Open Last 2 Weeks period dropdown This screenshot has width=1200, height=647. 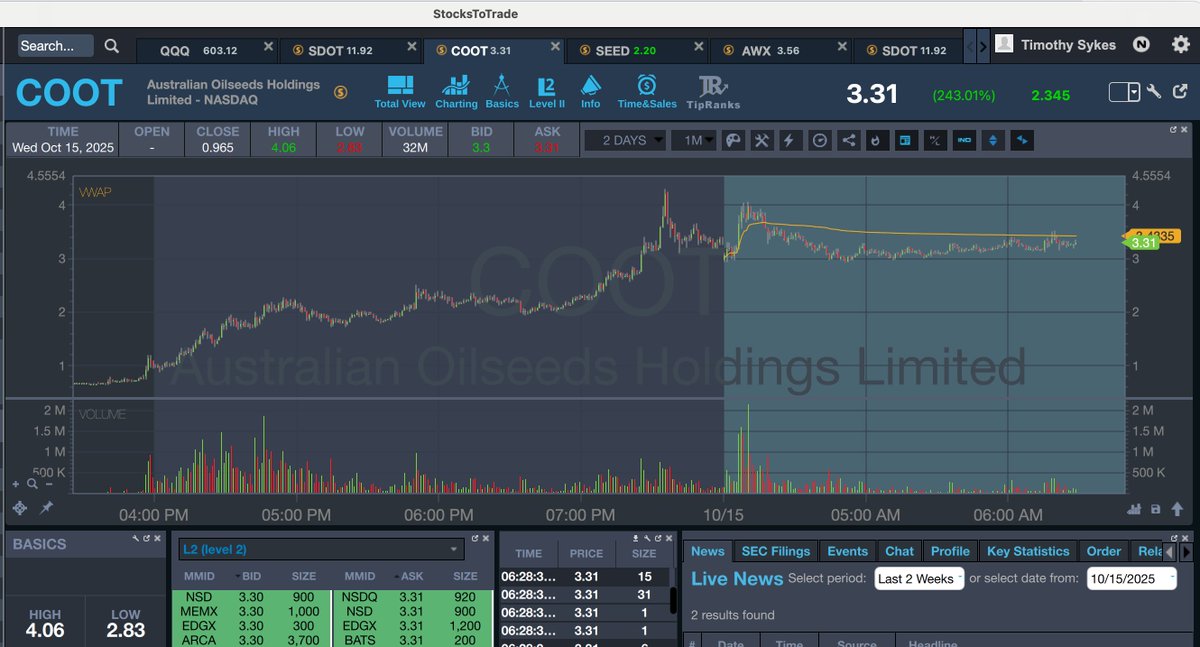(919, 578)
